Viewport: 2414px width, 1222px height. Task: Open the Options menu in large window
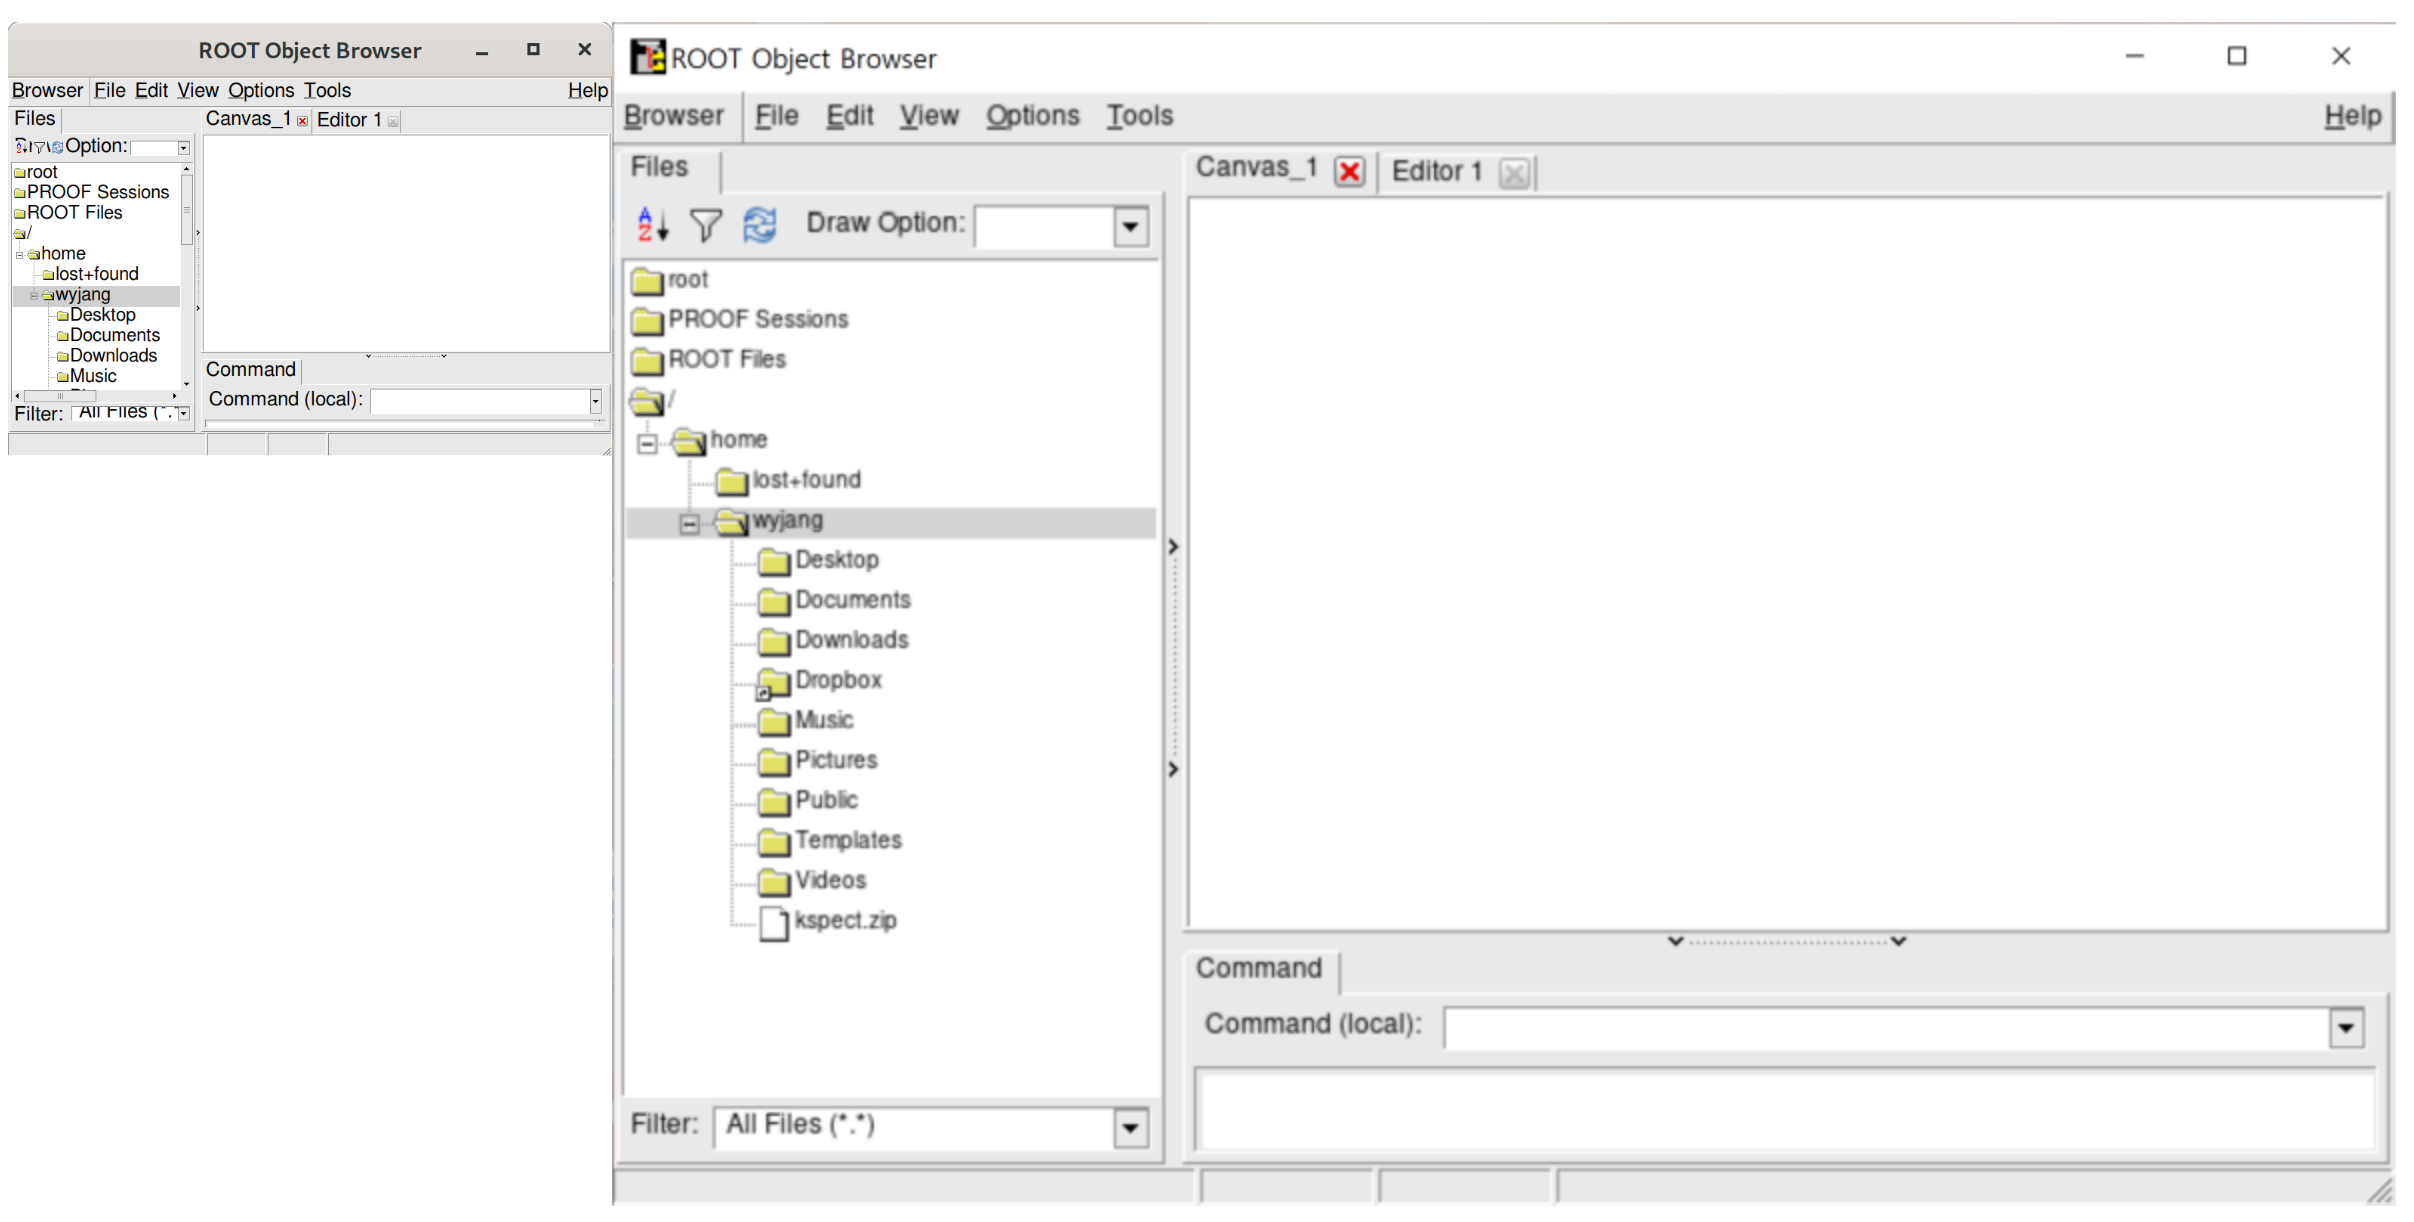[1032, 116]
